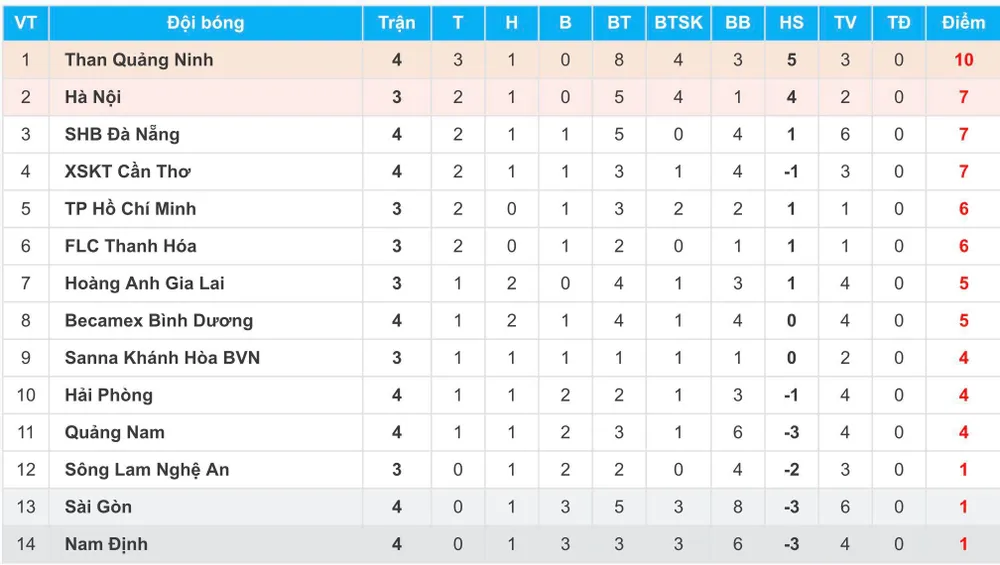The image size is (1000, 565).
Task: Click Sanna Khánh Hòa BVN team name
Action: click(162, 358)
